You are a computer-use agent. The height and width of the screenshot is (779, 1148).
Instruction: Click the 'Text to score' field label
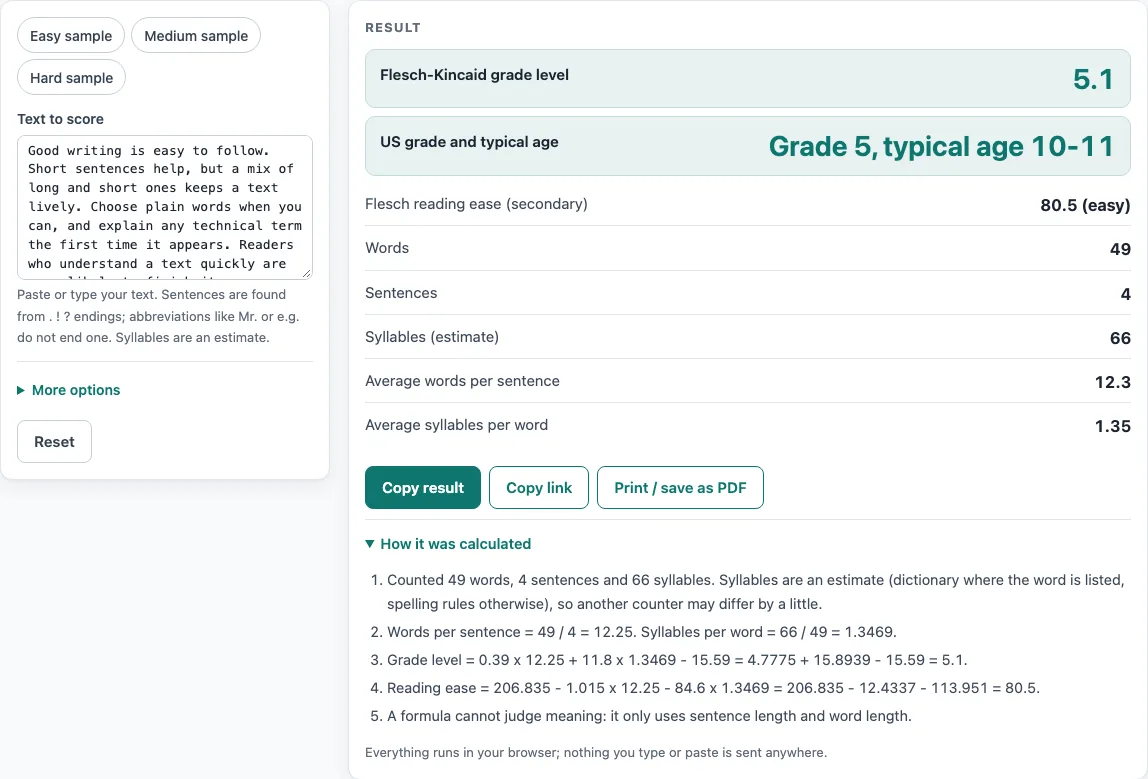[x=61, y=119]
